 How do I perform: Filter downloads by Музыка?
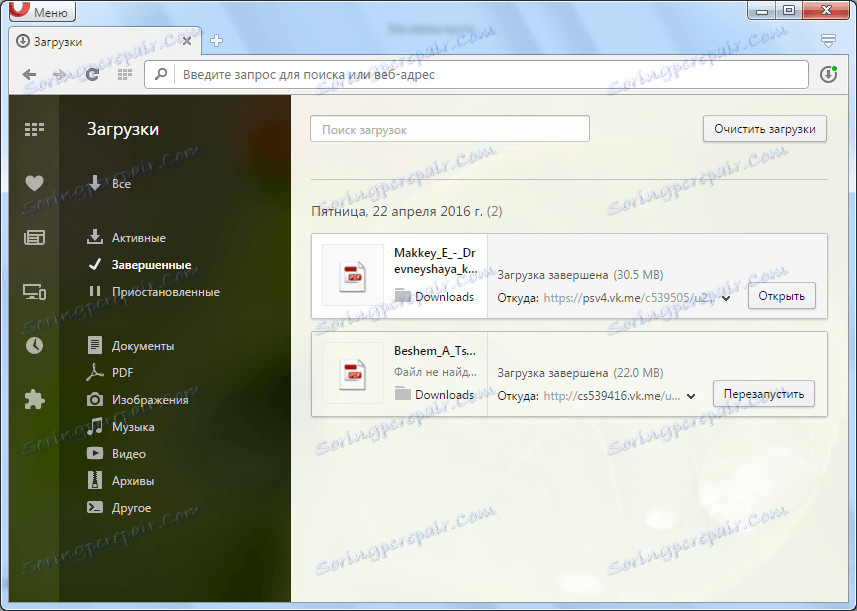click(x=121, y=426)
